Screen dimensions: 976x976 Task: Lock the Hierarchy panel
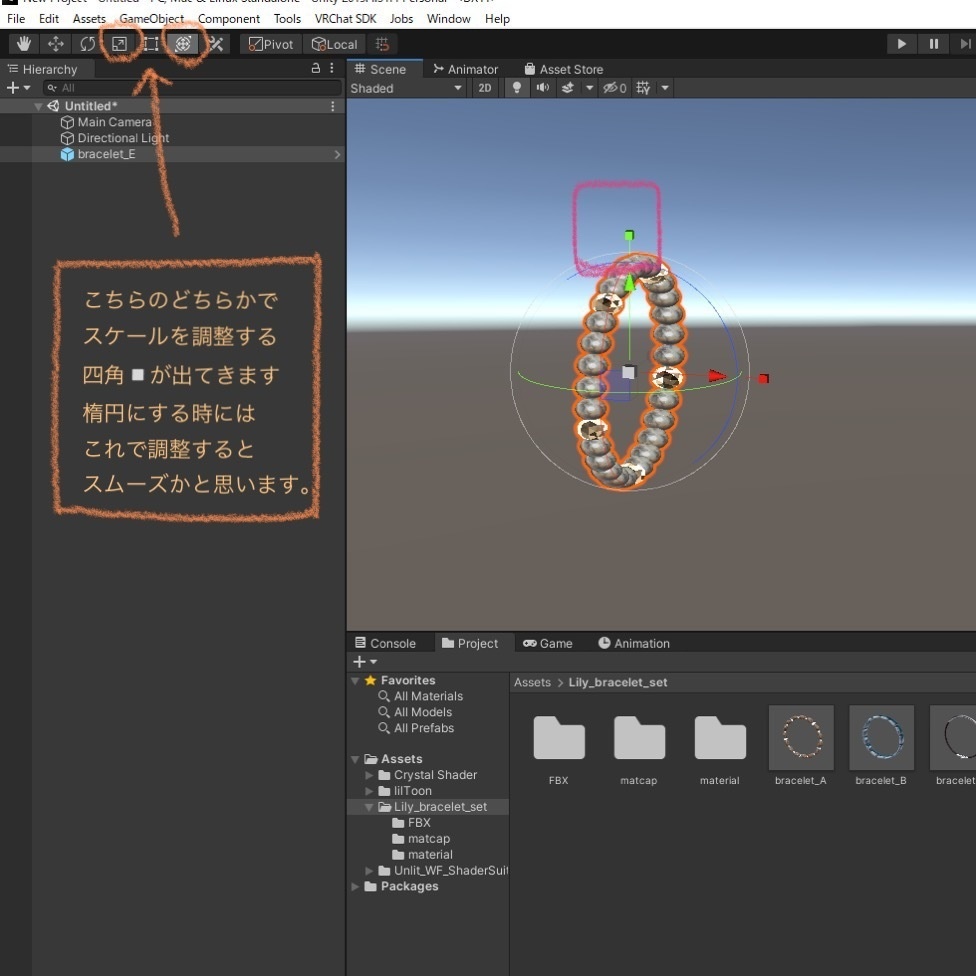pyautogui.click(x=316, y=68)
